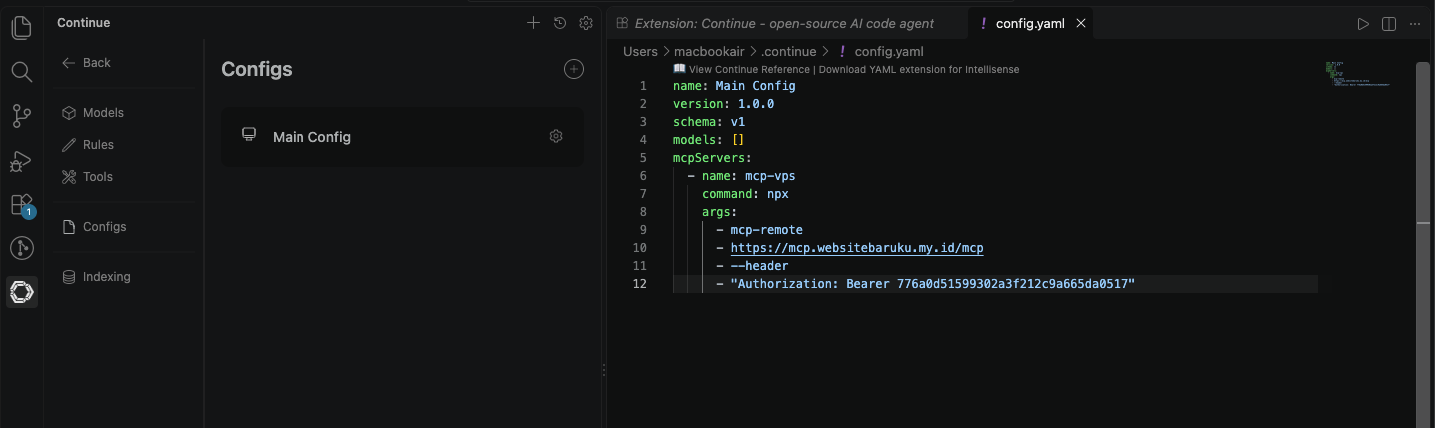Click '- name: mcp-vps' line
1435x428 pixels.
[x=742, y=176]
